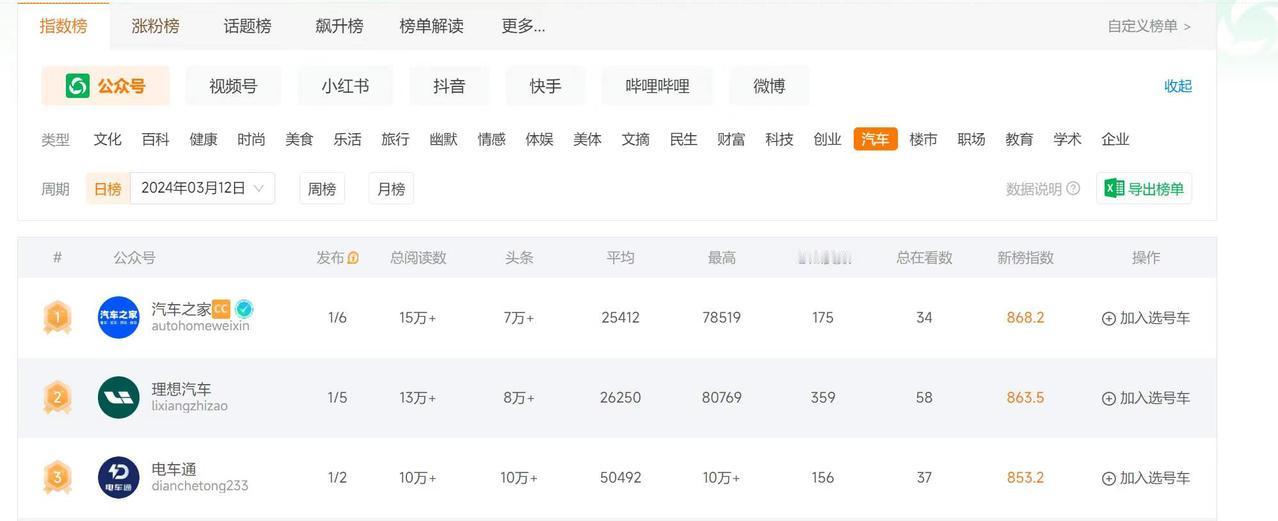Filter by the 文化 category
This screenshot has height=521, width=1278.
click(107, 139)
